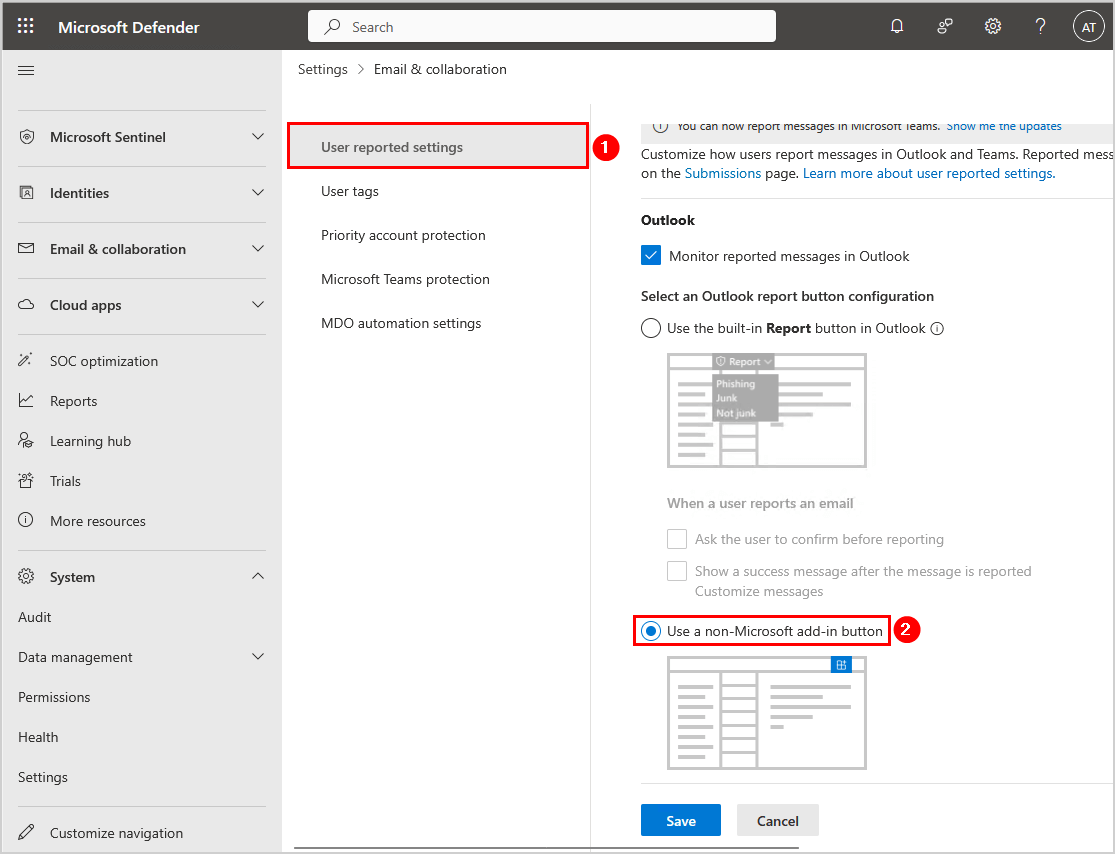Collapse the System section chevron
1115x854 pixels.
point(258,577)
